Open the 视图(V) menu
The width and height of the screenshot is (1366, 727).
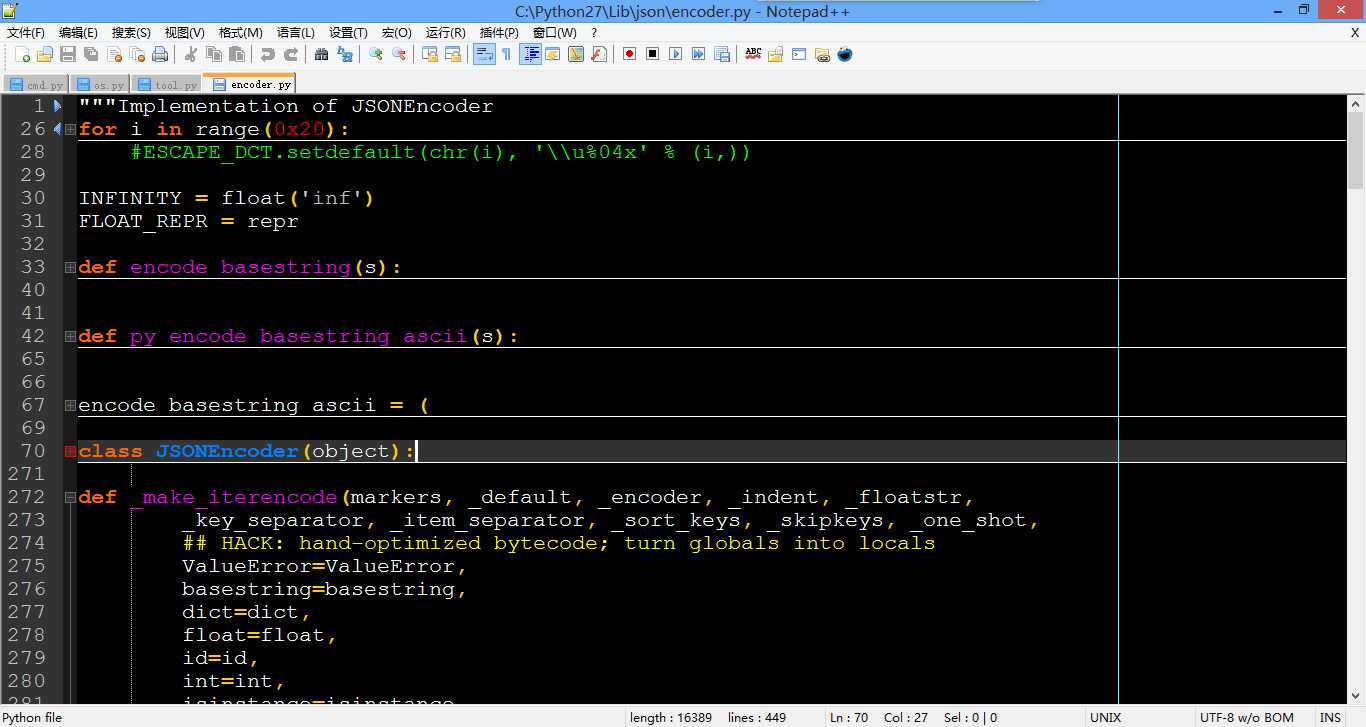[184, 32]
